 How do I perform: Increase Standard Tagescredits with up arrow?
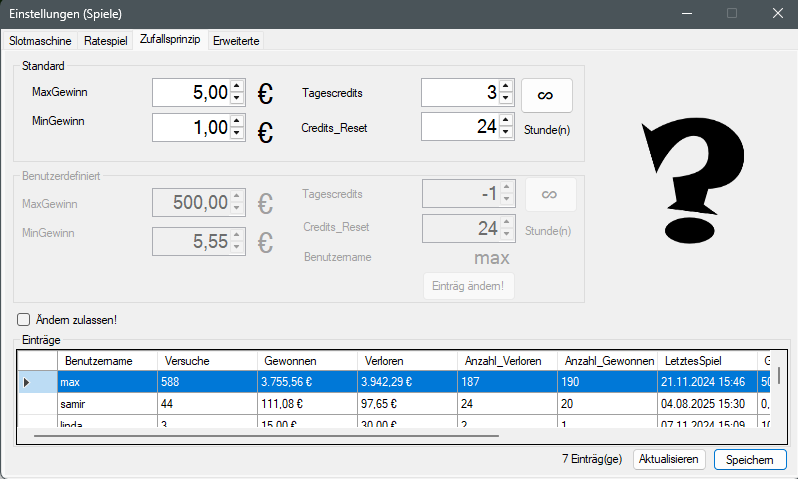coord(505,86)
